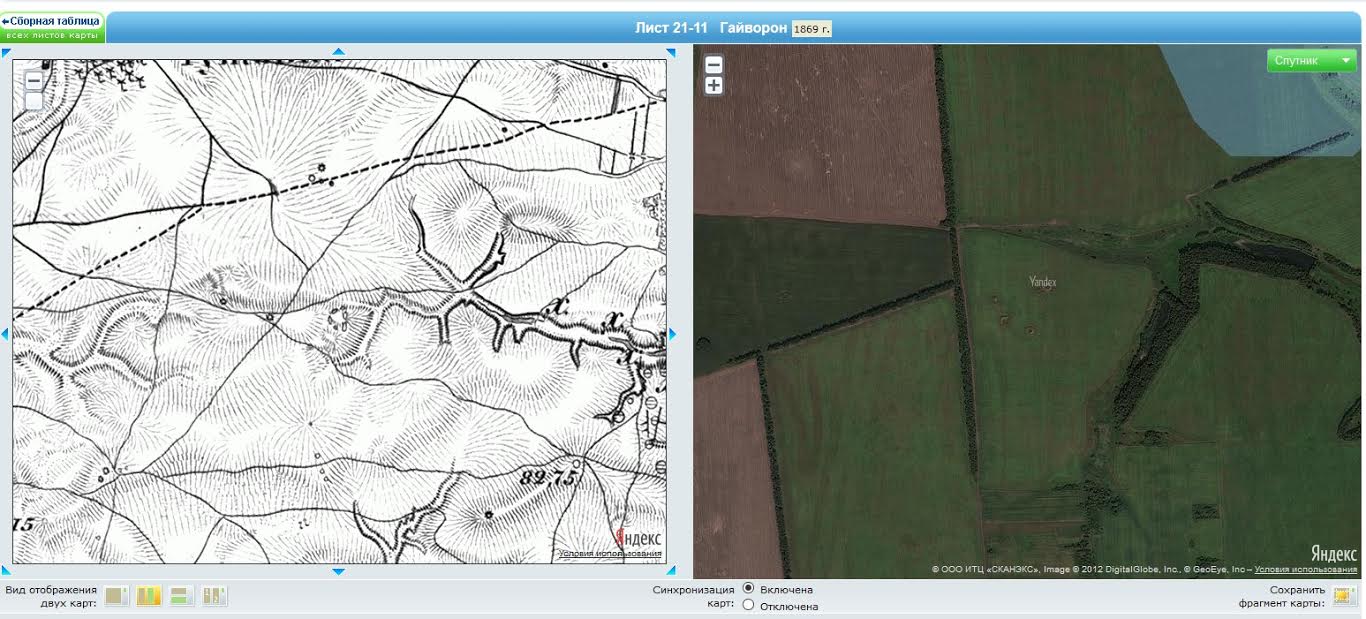
Task: Open Условия использования link on historical map
Action: (x=609, y=553)
